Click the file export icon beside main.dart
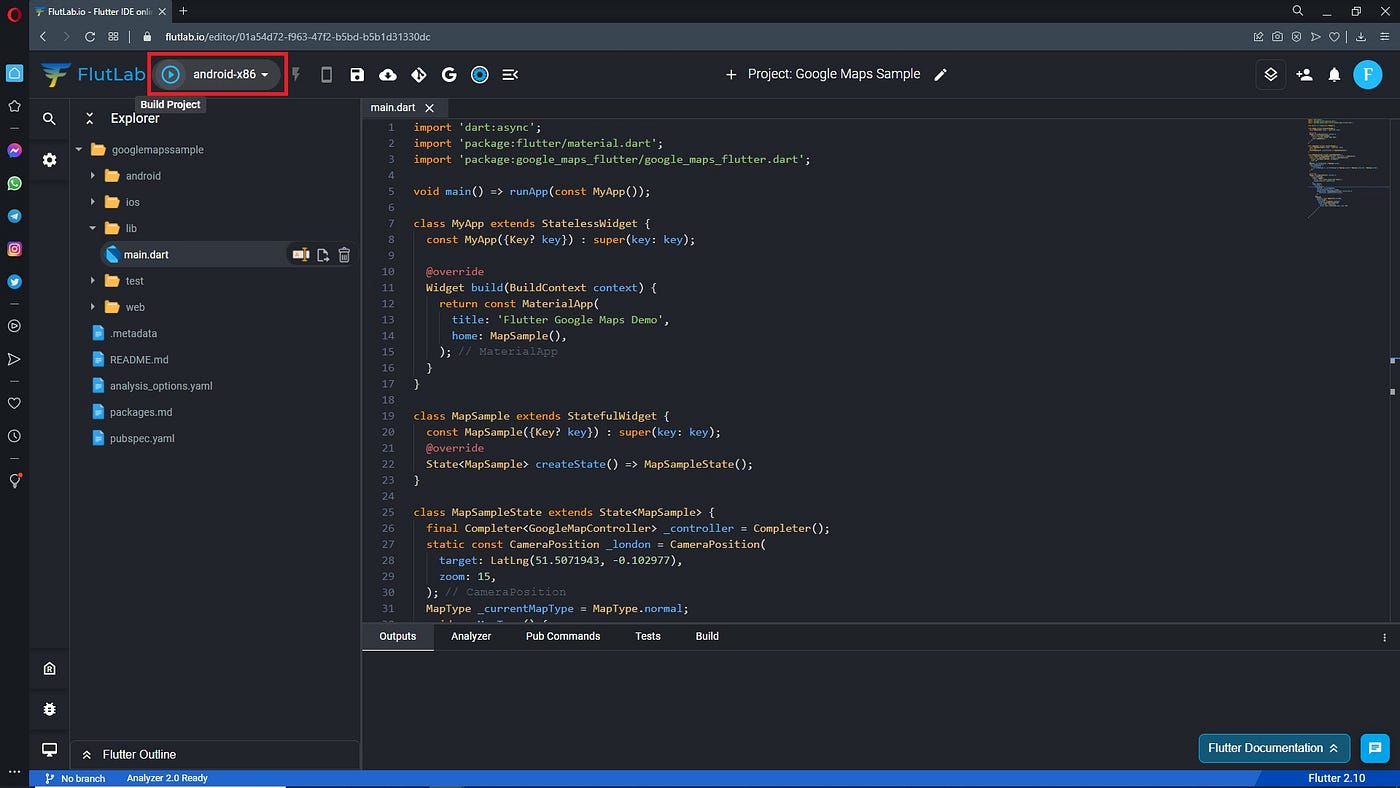 pos(323,255)
